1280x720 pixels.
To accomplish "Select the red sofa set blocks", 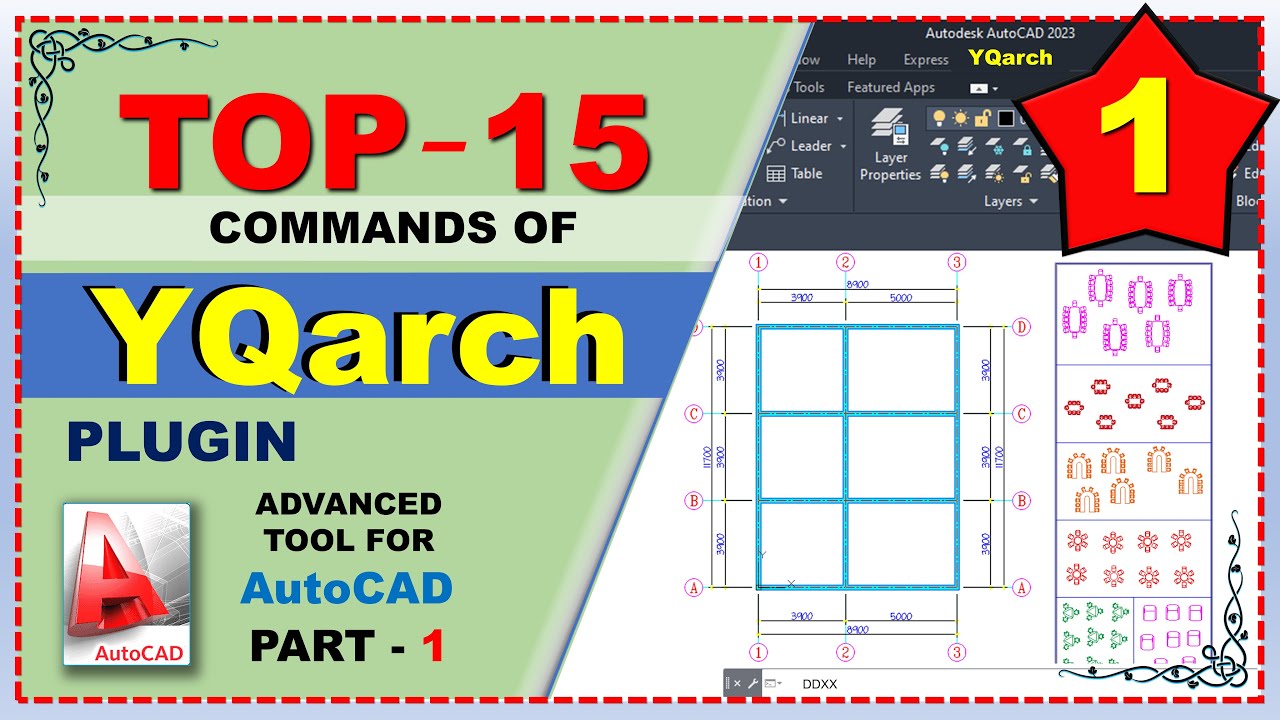I will click(1132, 402).
